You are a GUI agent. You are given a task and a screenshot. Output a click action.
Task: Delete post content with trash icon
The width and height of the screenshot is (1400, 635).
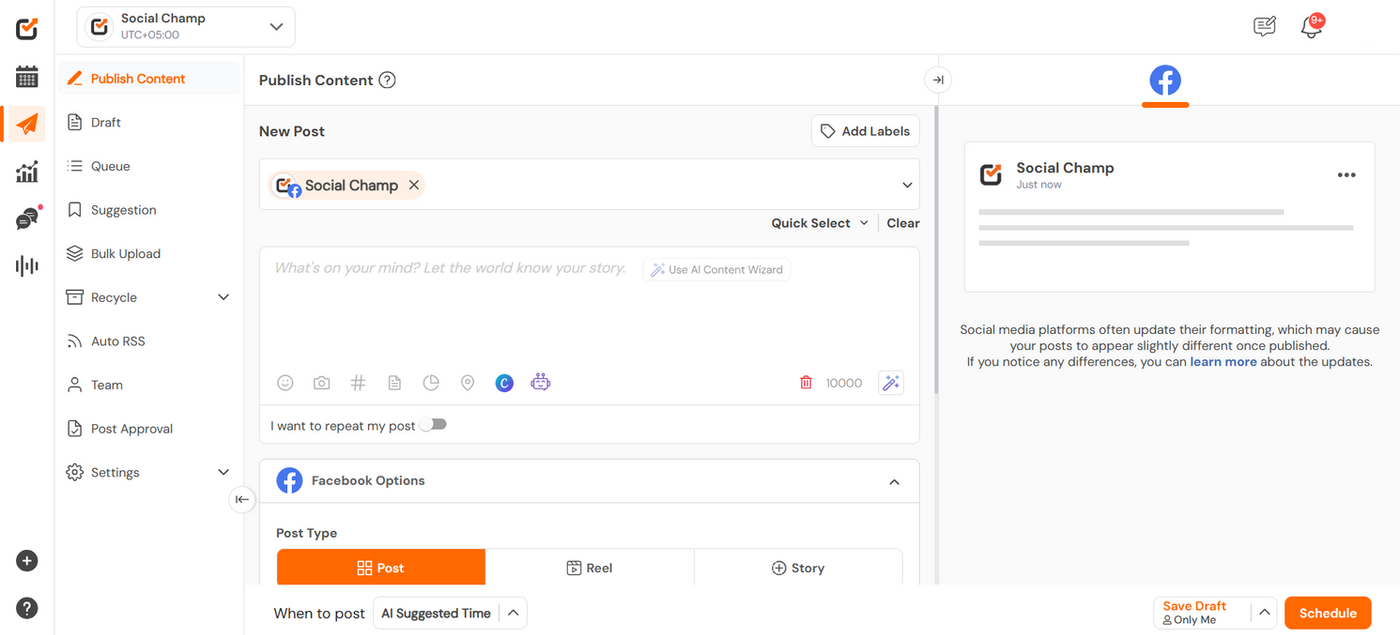pyautogui.click(x=806, y=383)
